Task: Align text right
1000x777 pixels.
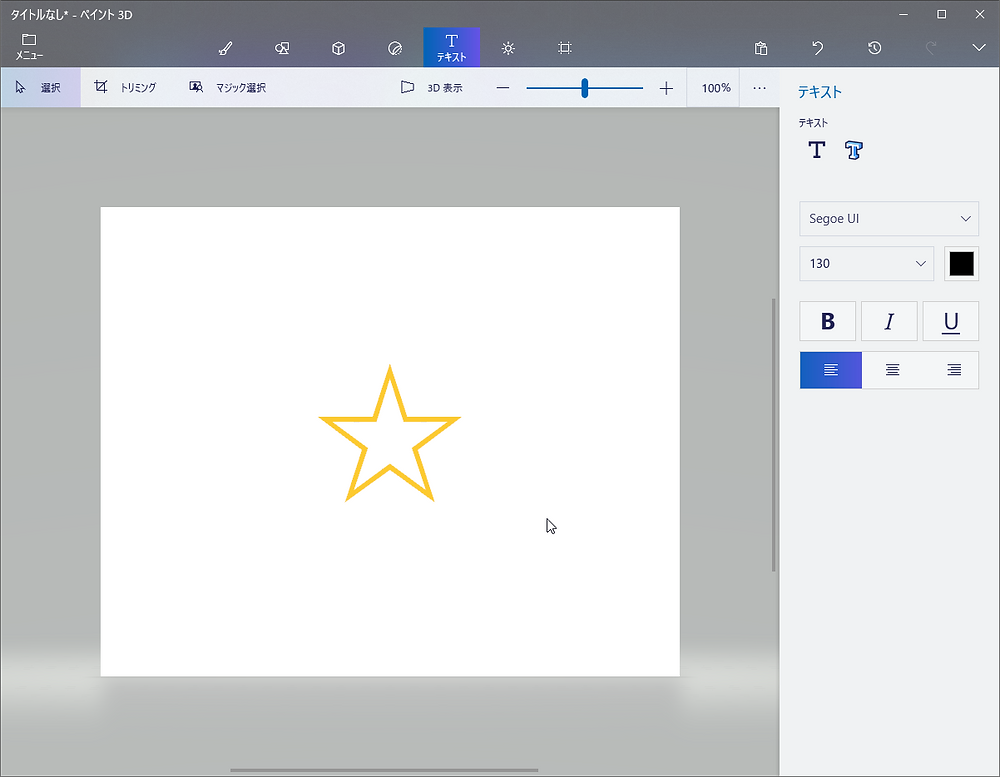Action: click(953, 370)
